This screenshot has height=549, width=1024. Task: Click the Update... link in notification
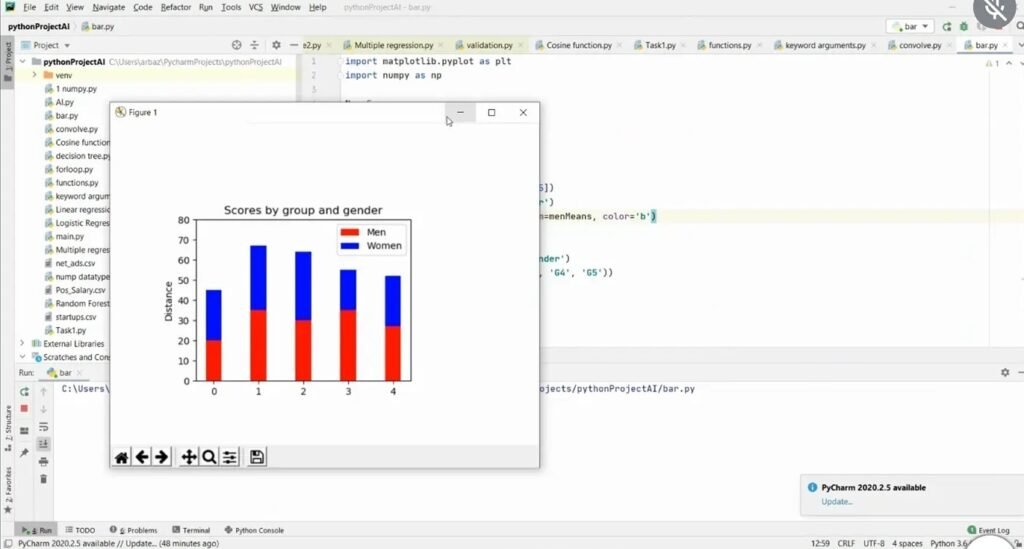coord(837,501)
